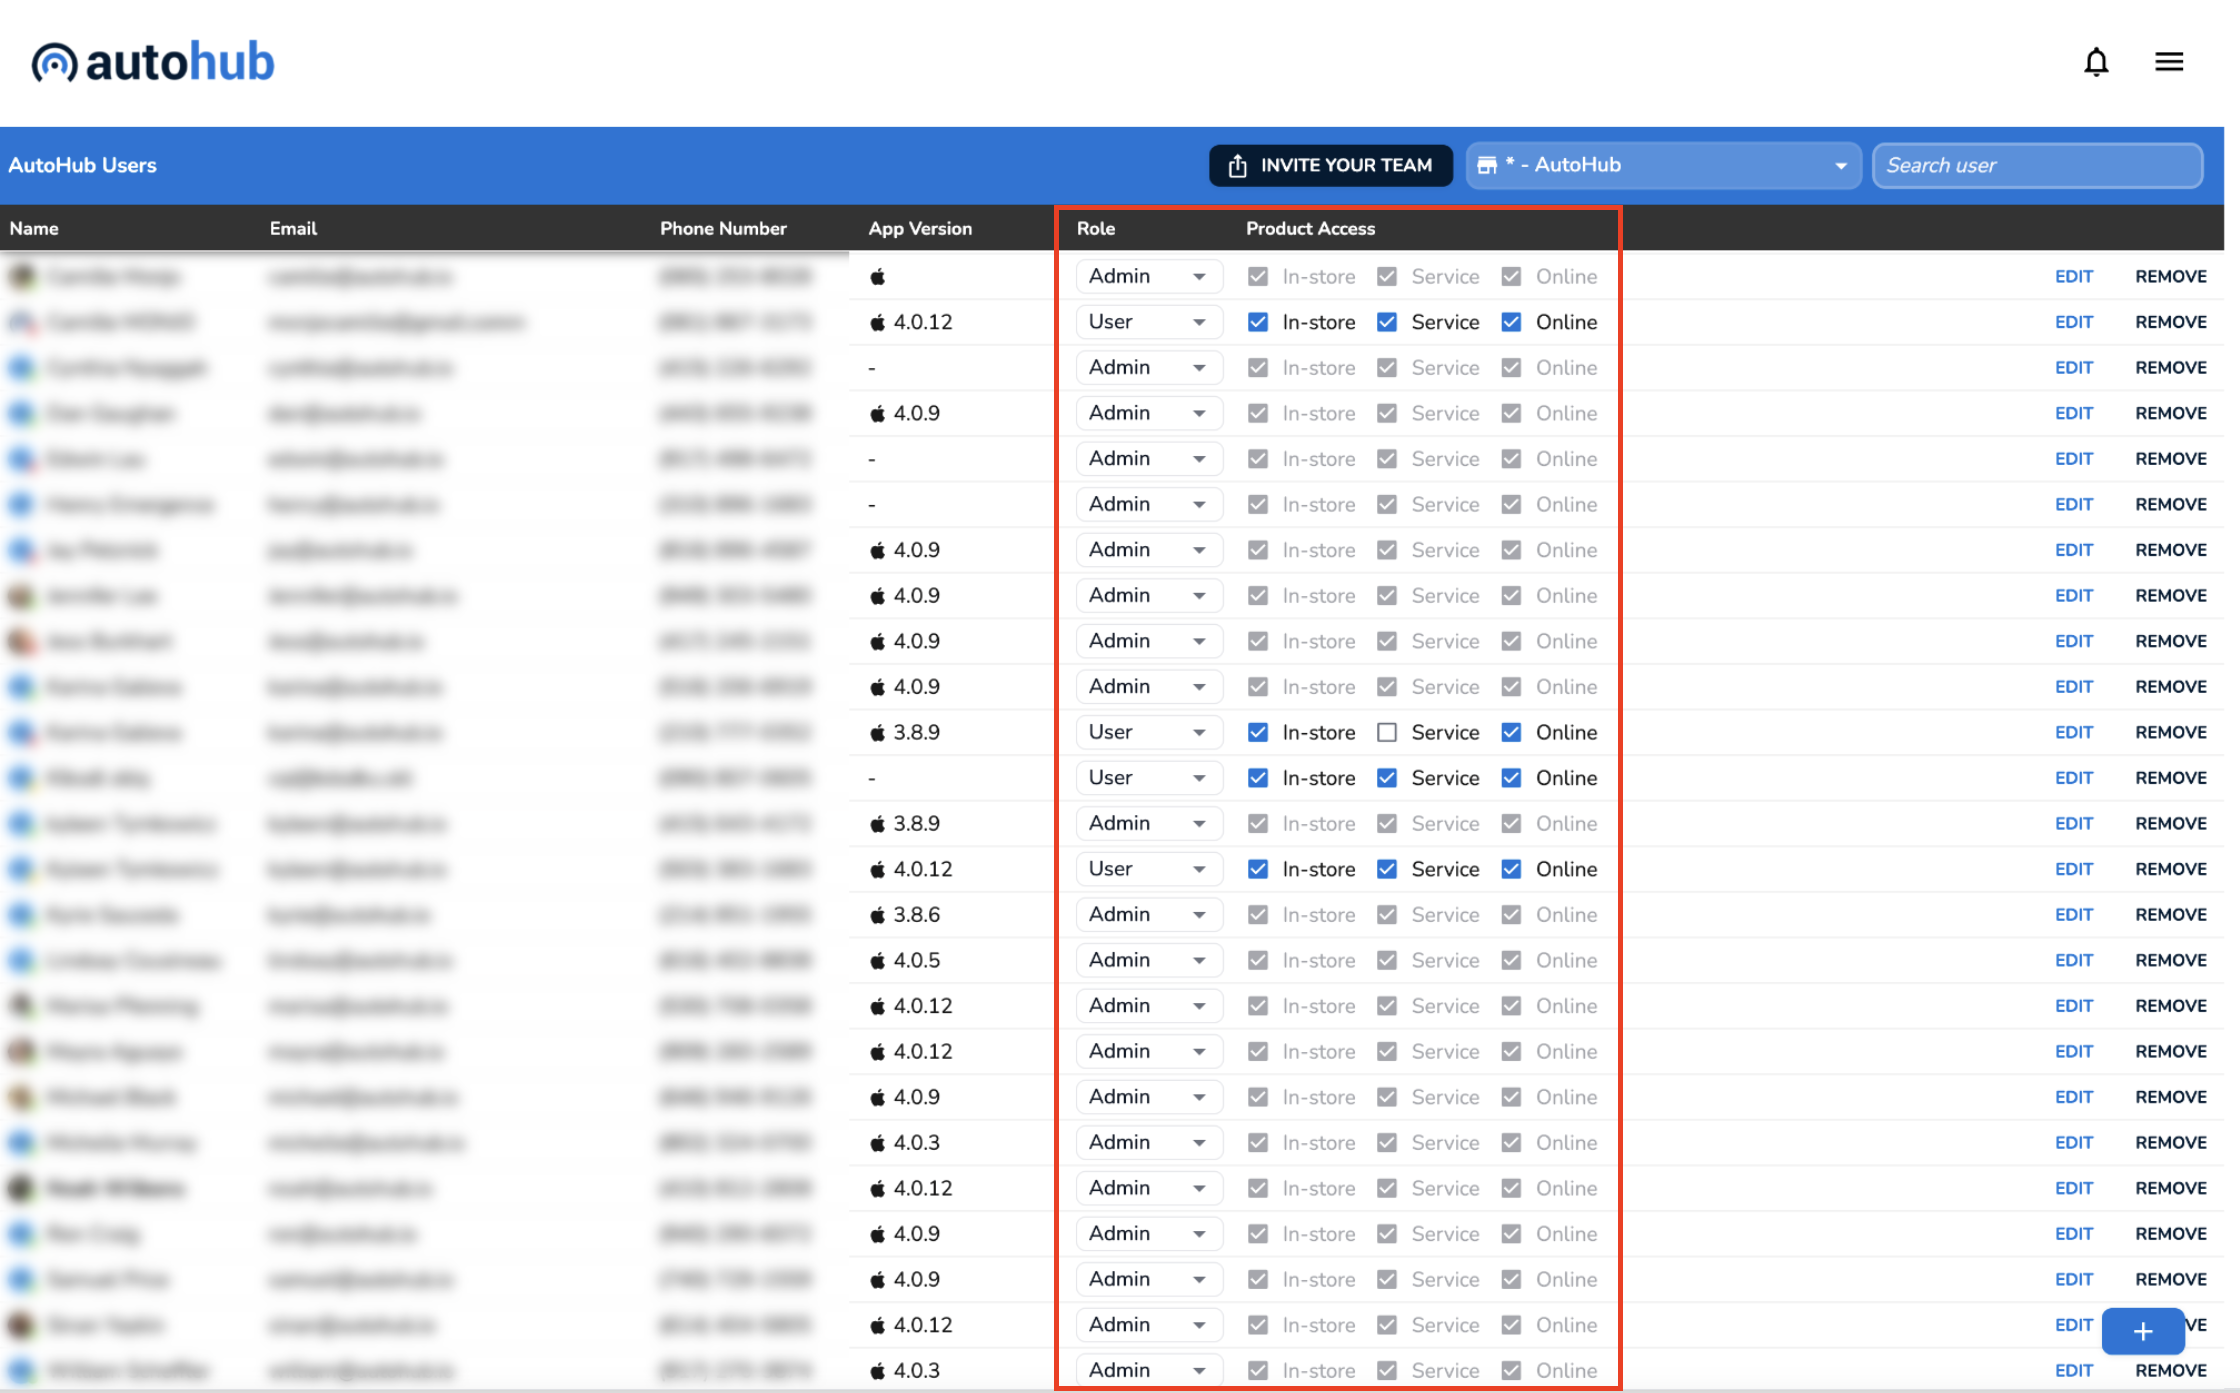The image size is (2240, 1393).
Task: Click Apple icon next to version 3.8.6
Action: [877, 915]
